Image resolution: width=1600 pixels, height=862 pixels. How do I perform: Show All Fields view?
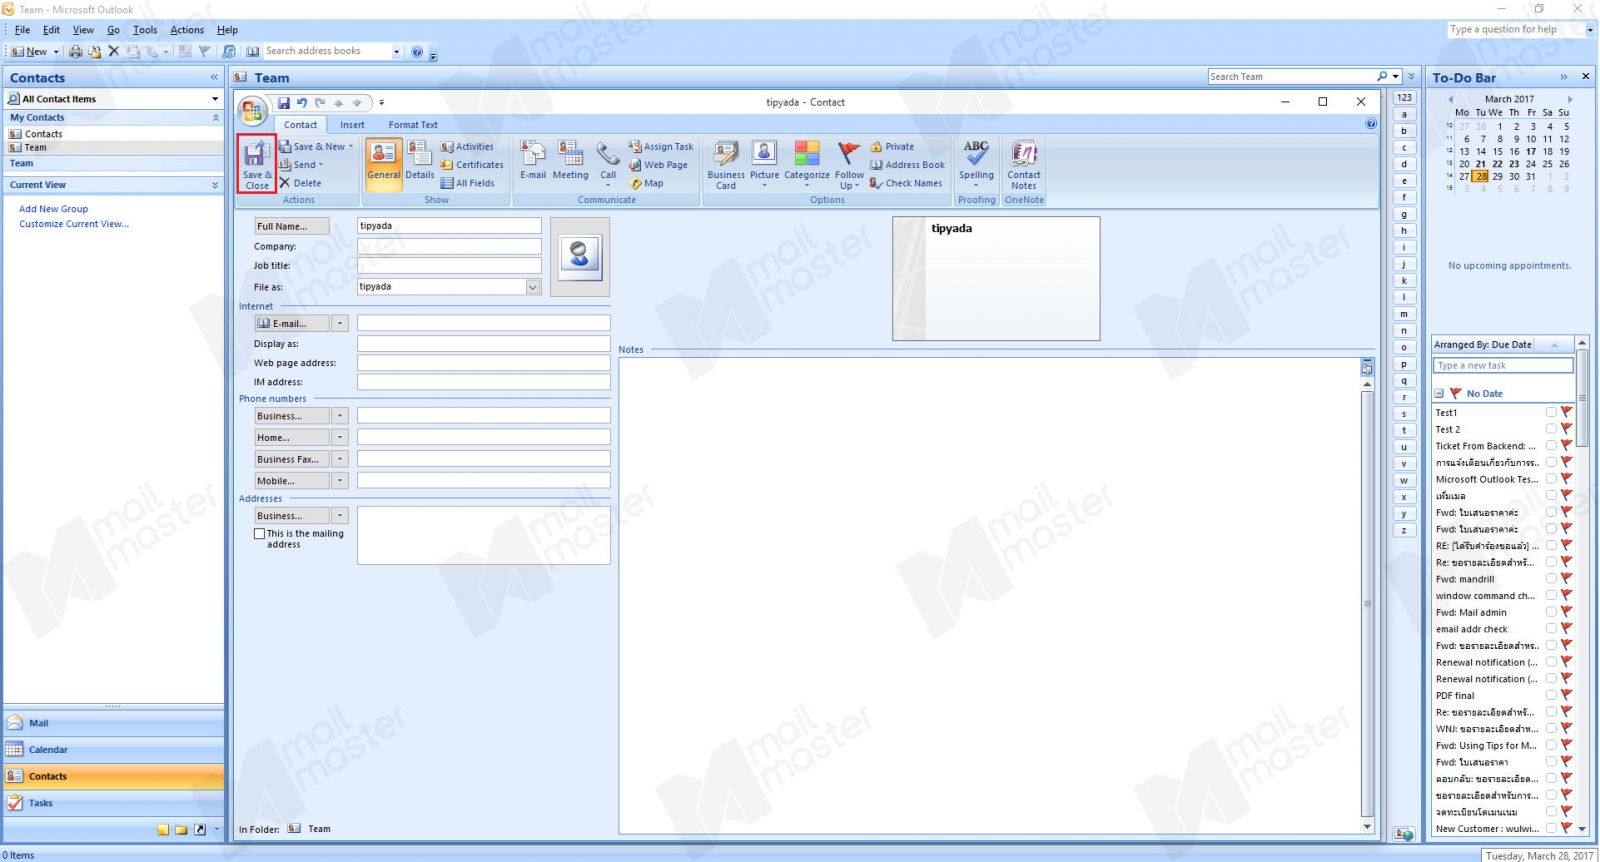[x=467, y=183]
